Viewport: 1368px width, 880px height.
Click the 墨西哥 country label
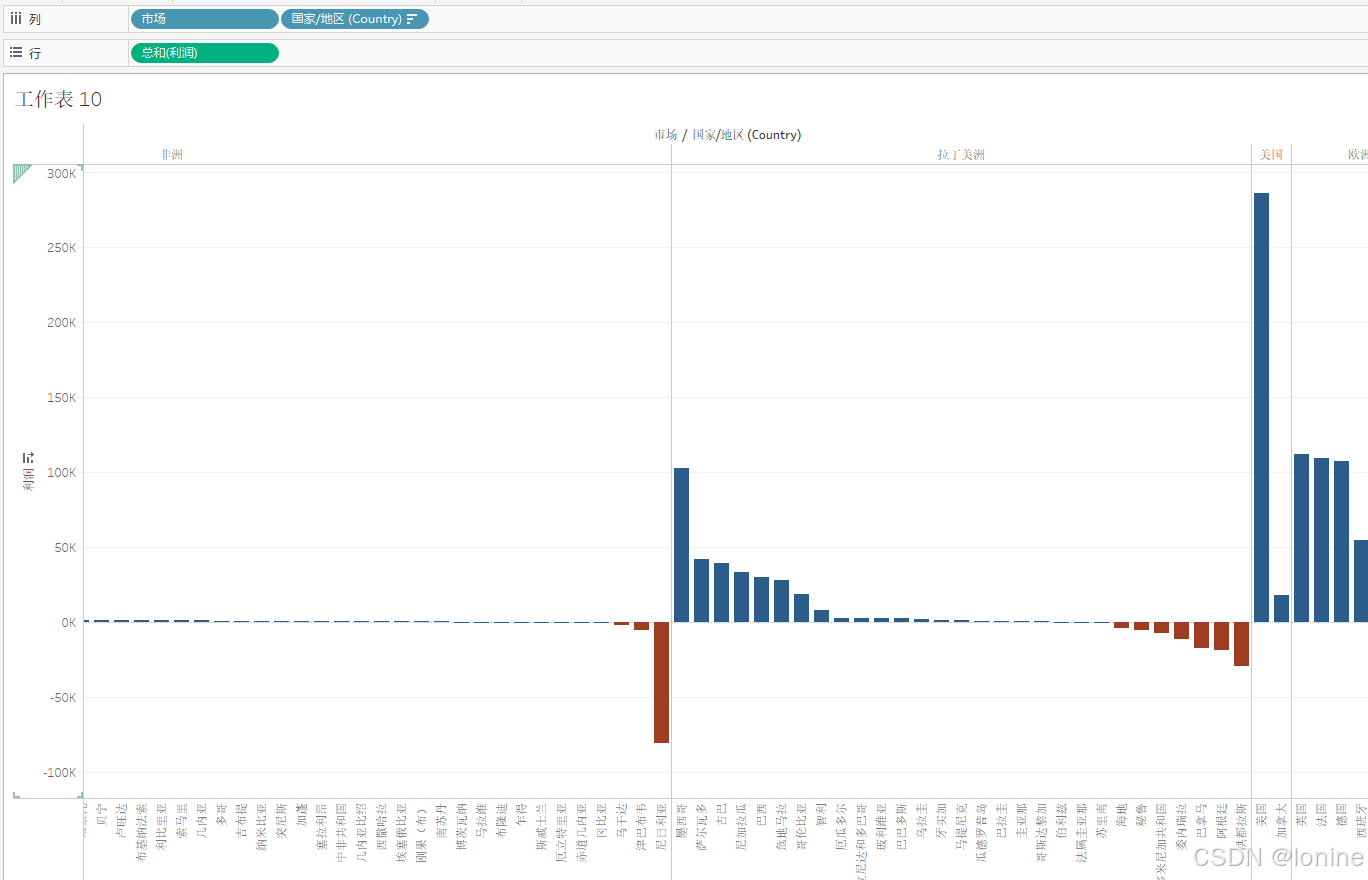tap(681, 820)
